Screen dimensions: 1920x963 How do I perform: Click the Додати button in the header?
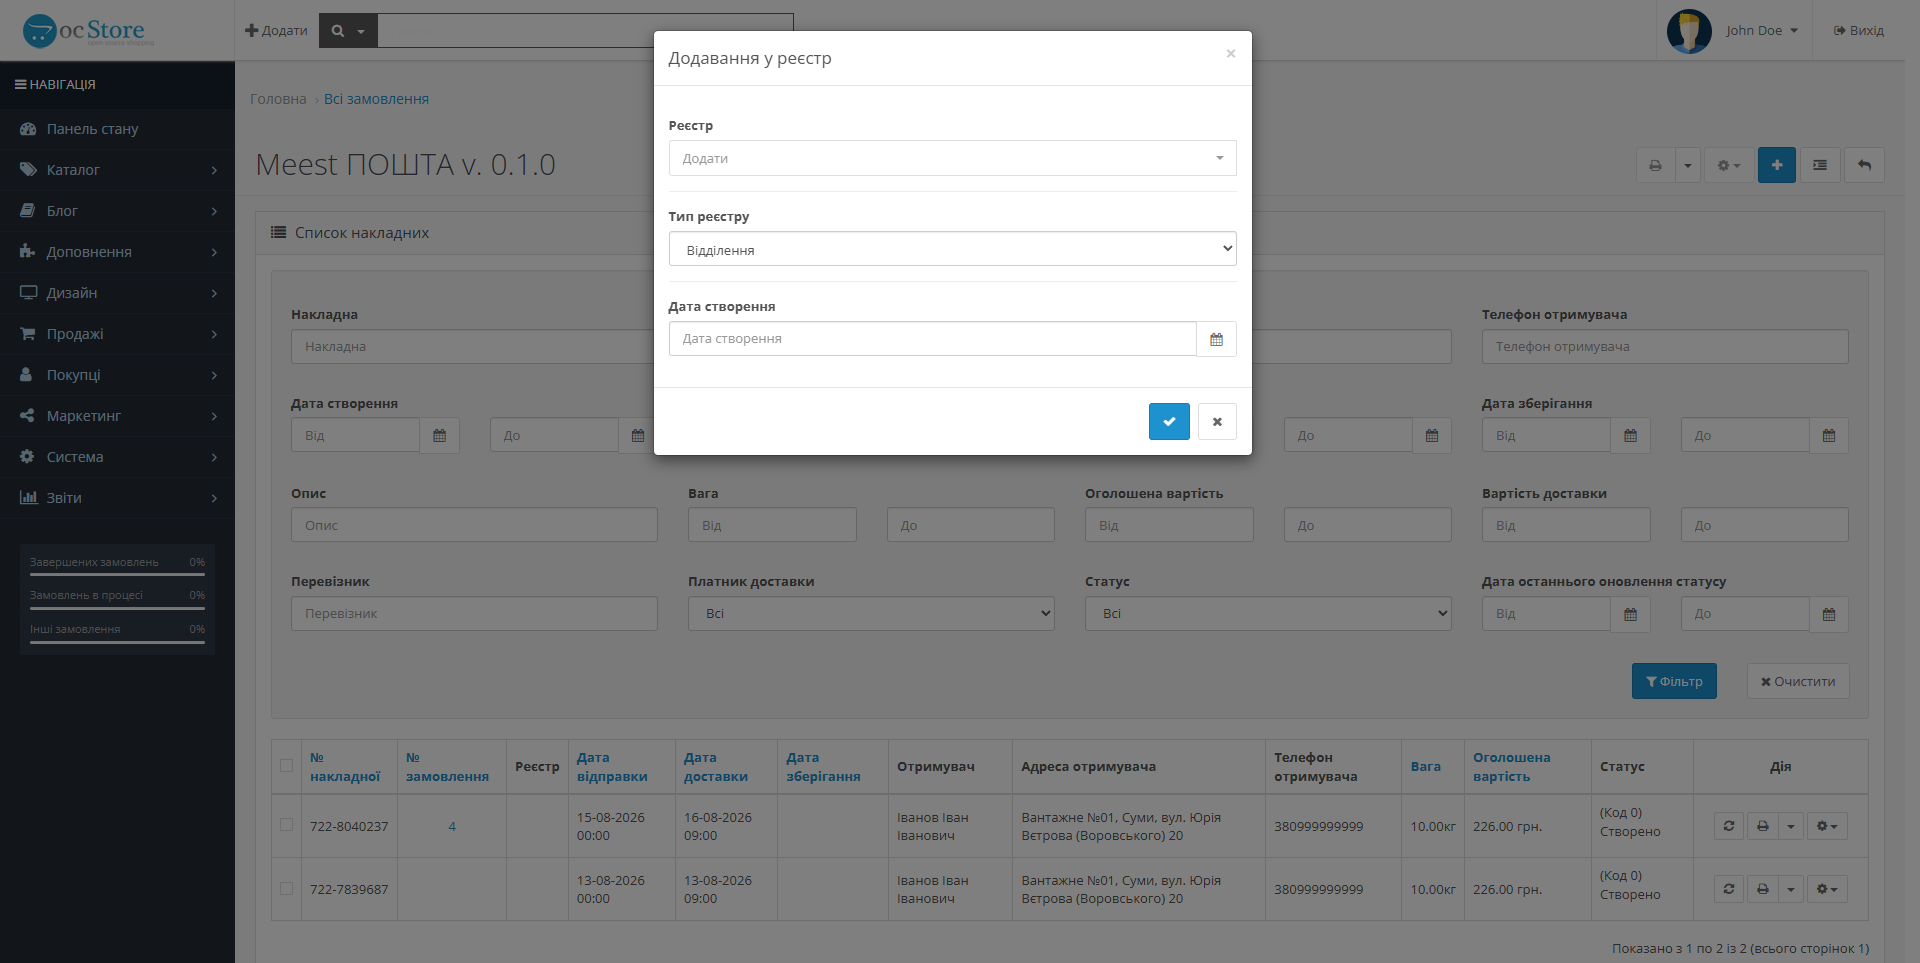click(x=276, y=30)
